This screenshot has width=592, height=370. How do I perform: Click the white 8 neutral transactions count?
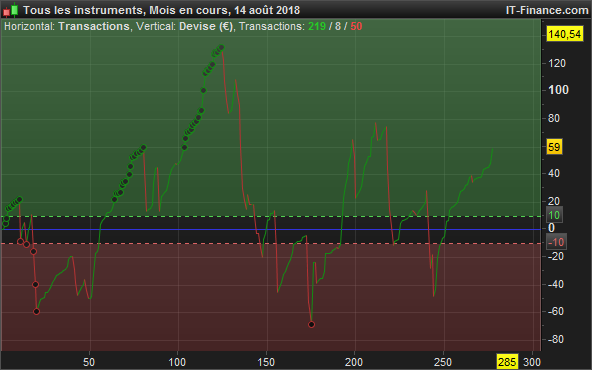coord(338,26)
